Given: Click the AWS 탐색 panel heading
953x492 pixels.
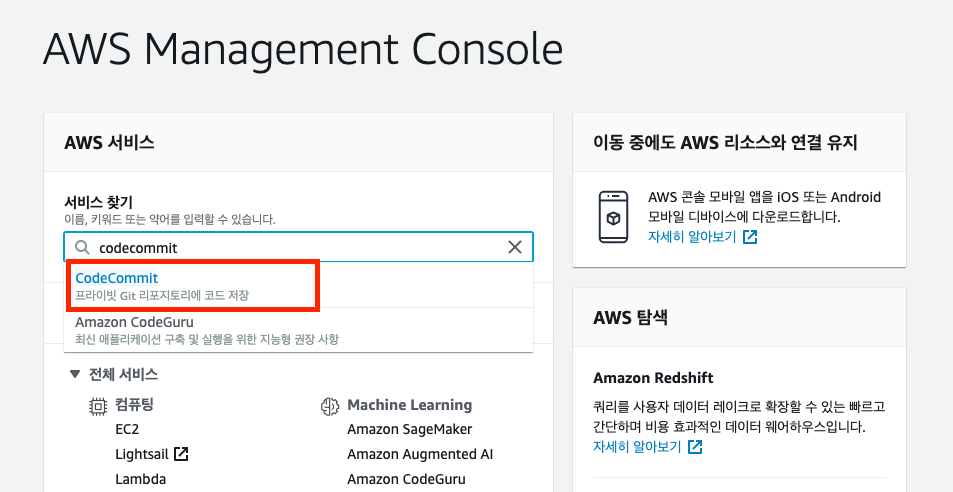Looking at the screenshot, I should (x=630, y=317).
